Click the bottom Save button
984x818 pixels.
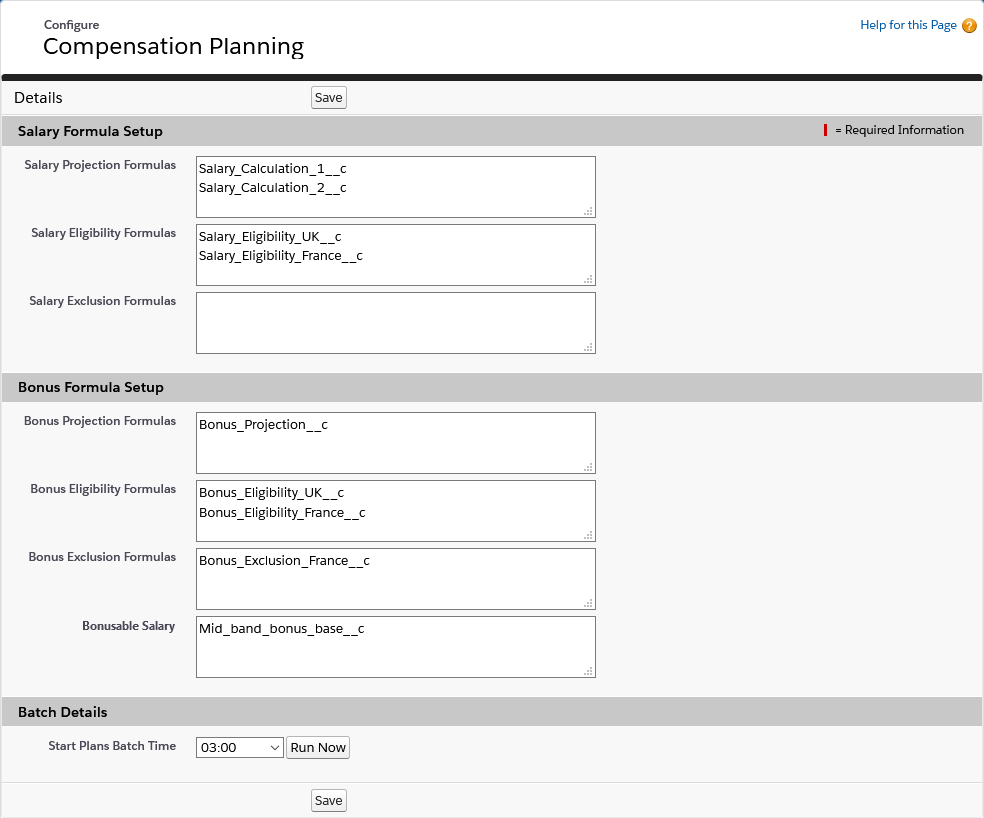pos(328,800)
